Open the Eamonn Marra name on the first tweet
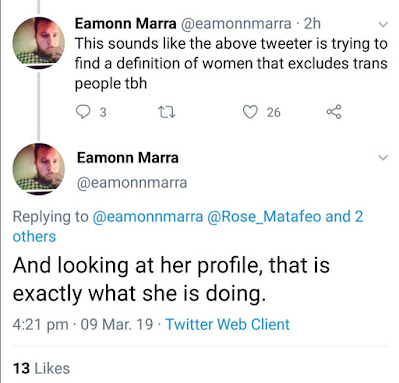Viewport: 399px width, 383px height. tap(125, 24)
